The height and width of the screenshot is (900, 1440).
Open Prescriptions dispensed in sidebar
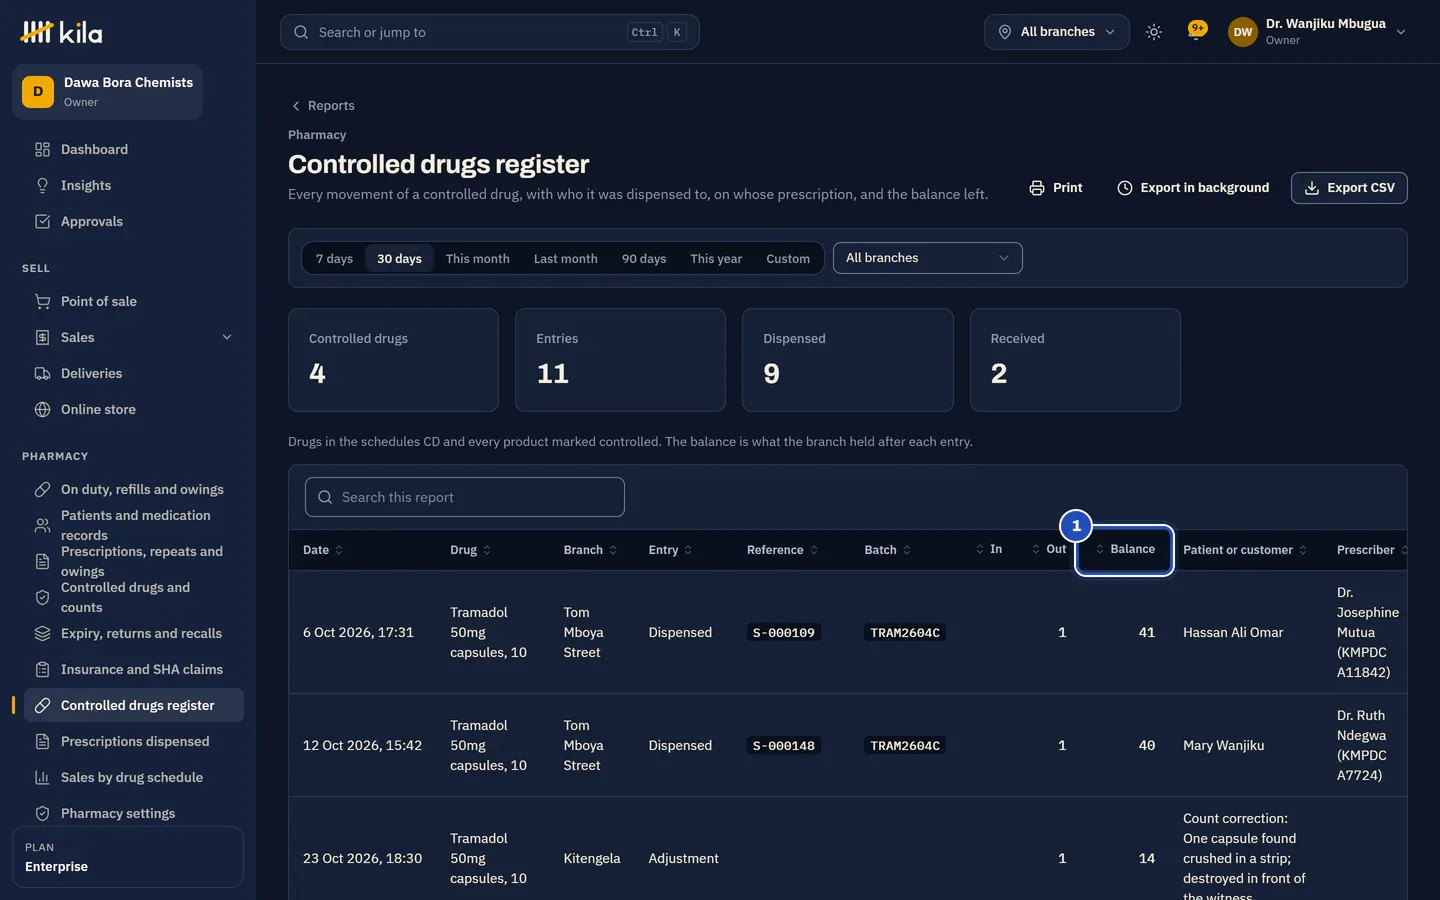pyautogui.click(x=134, y=742)
